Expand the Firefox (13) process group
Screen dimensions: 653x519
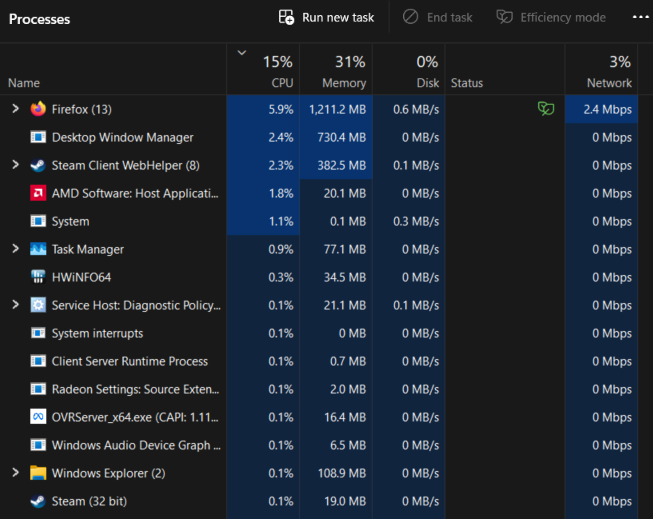15,109
